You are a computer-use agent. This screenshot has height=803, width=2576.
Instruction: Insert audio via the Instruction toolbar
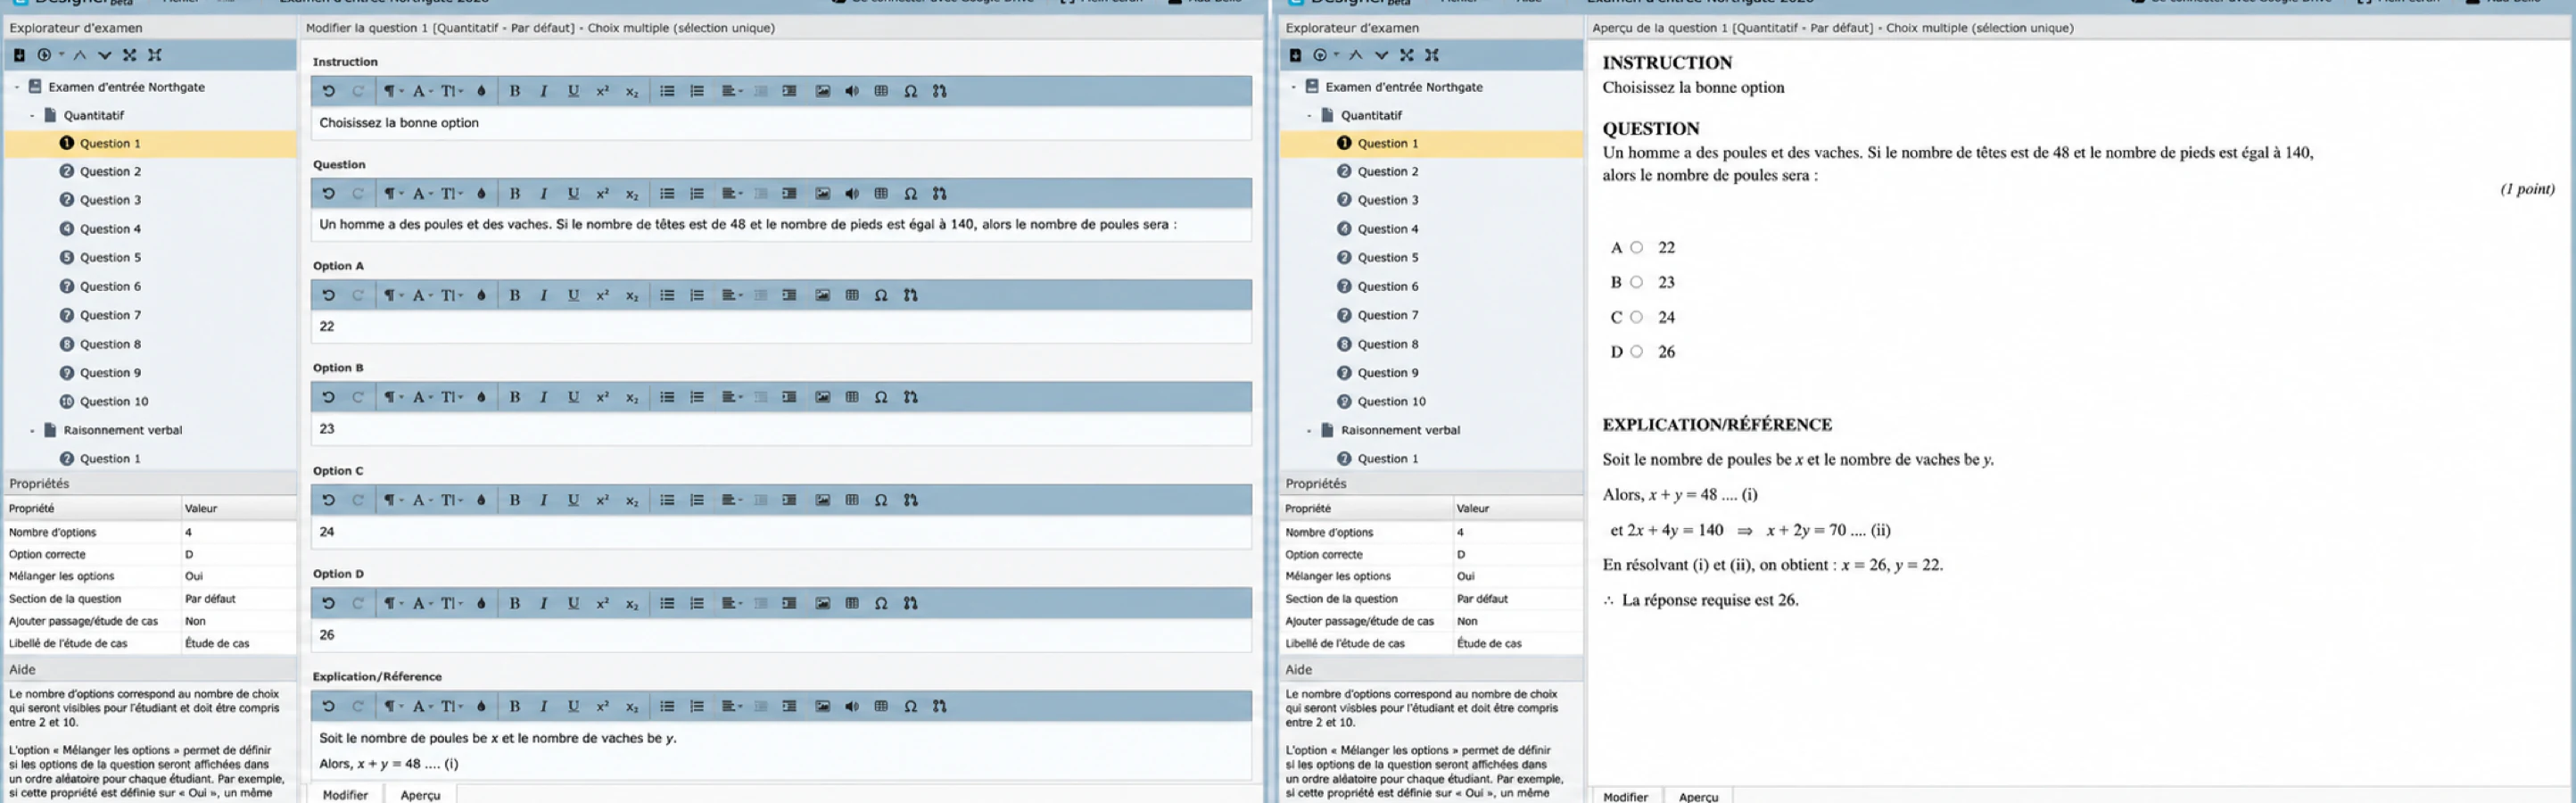(851, 91)
